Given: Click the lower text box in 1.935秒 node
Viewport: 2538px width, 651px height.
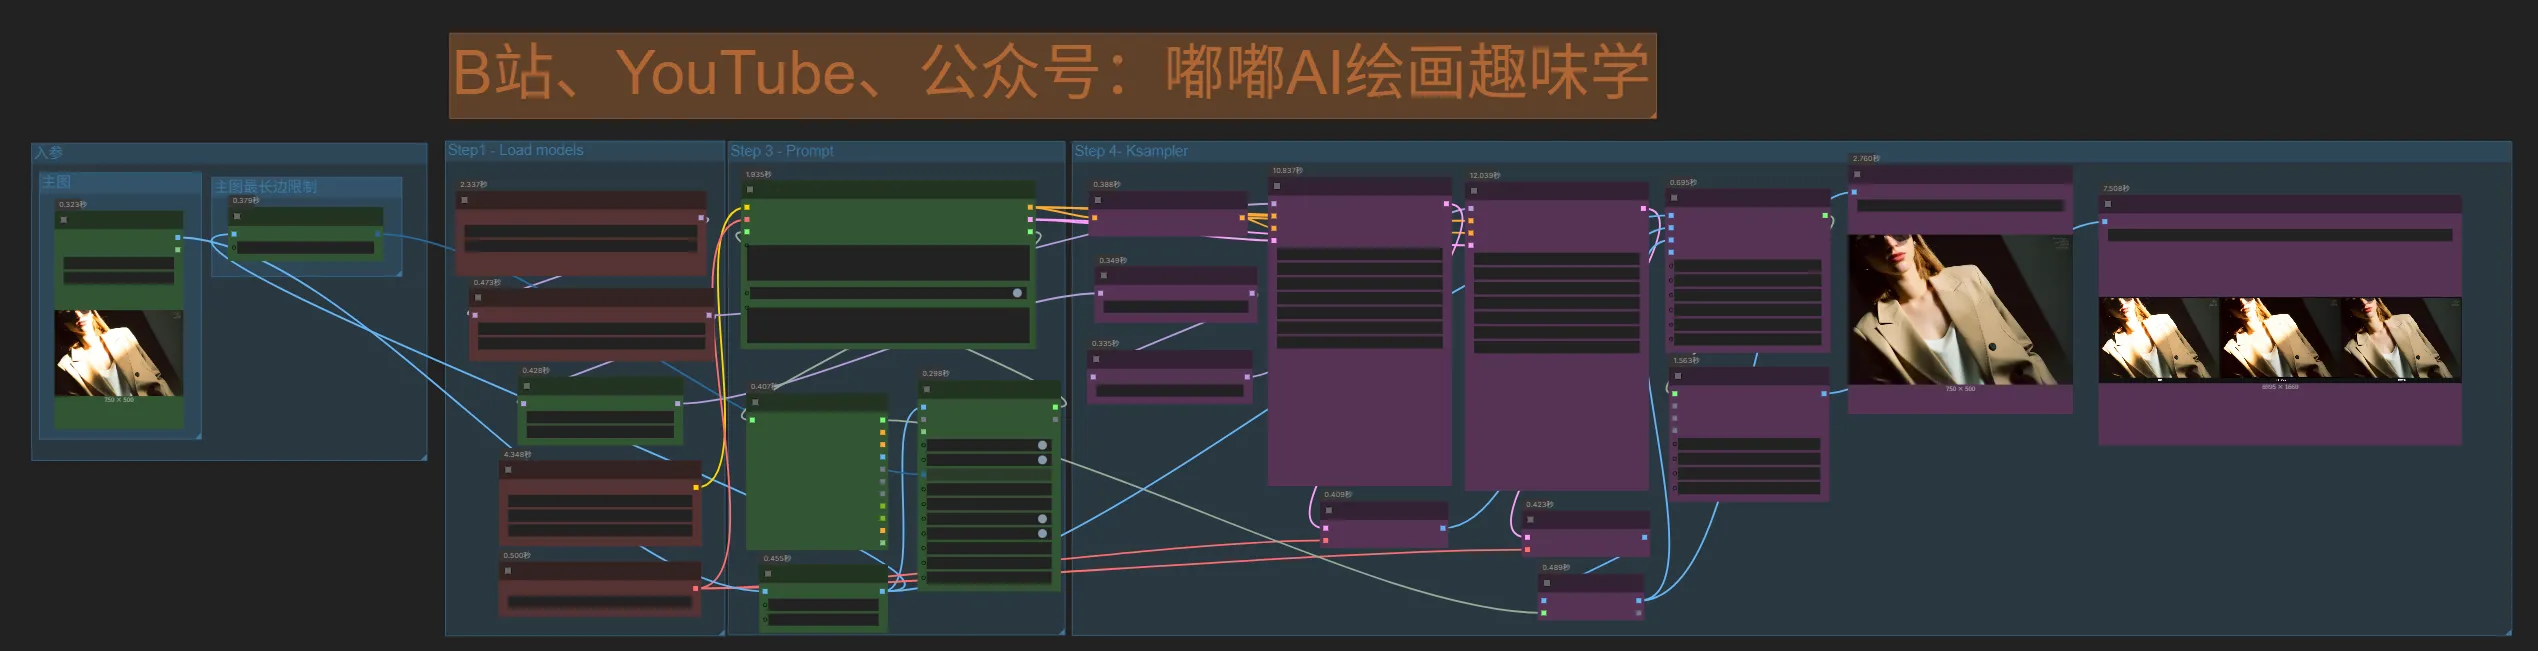Looking at the screenshot, I should click(x=888, y=325).
